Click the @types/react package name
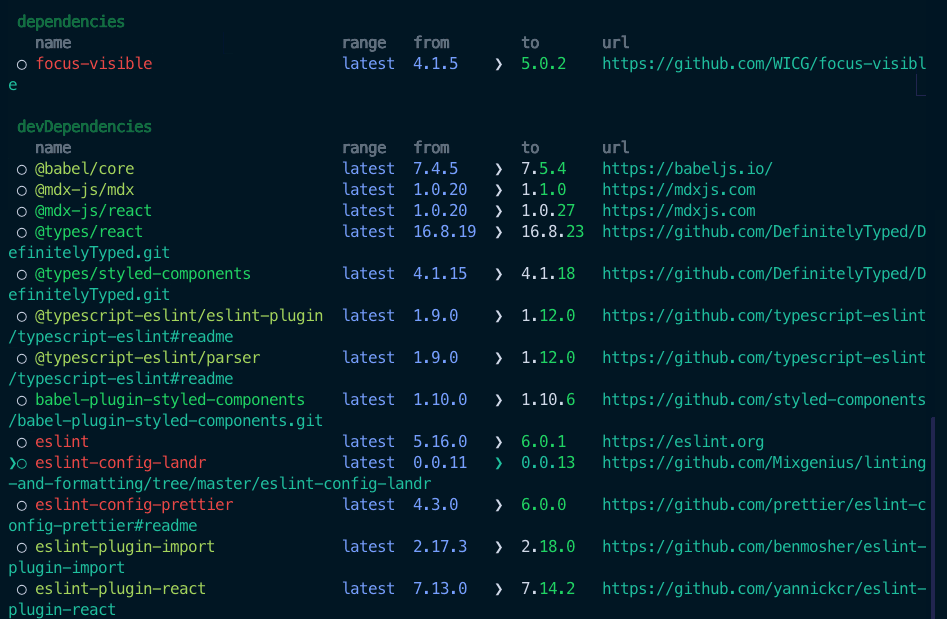This screenshot has height=619, width=947. click(x=89, y=231)
